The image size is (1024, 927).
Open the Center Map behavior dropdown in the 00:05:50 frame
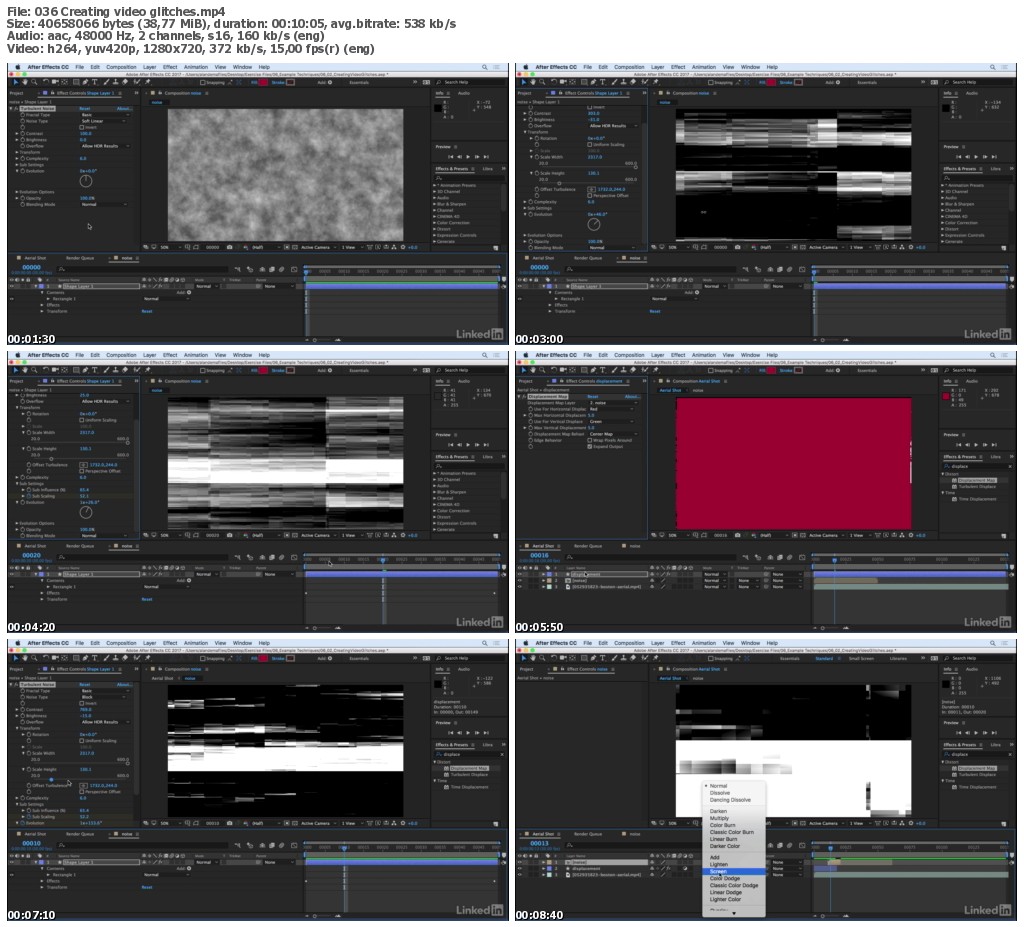pos(613,434)
